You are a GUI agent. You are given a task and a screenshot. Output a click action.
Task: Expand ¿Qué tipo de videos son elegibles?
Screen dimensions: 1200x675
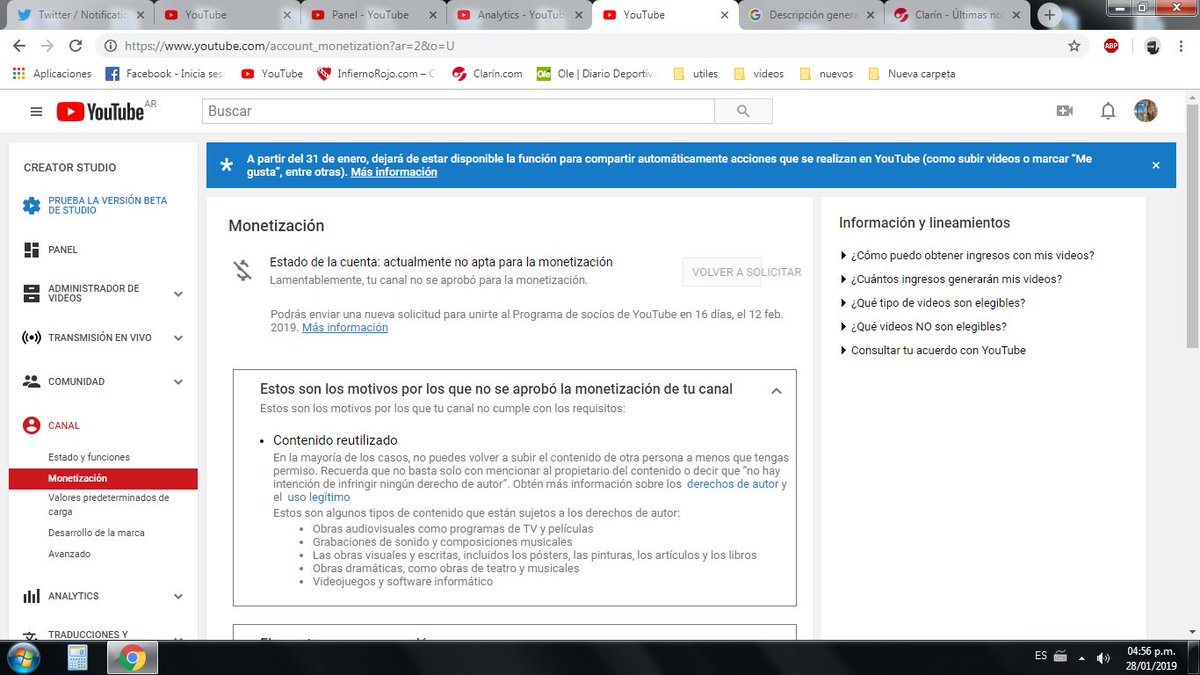click(x=932, y=303)
